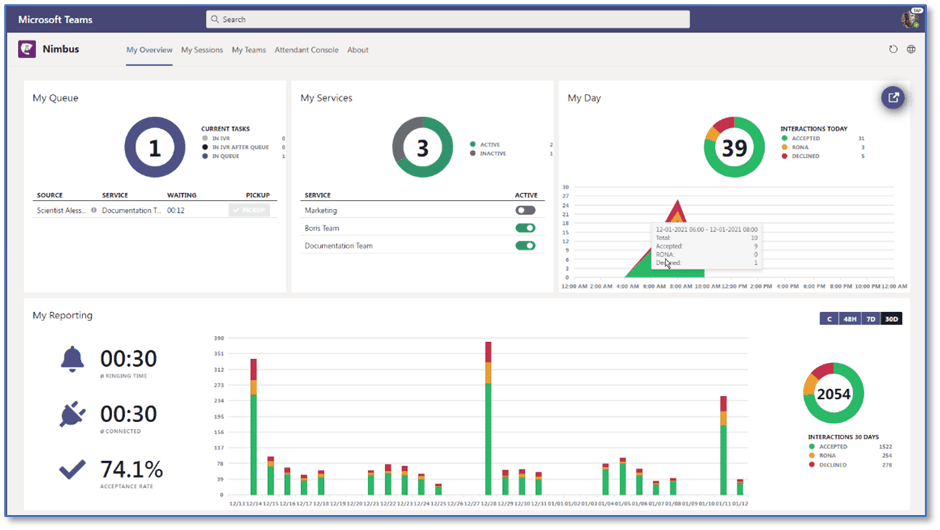Click the grey Inactive legend dot
This screenshot has height=530, width=940.
click(x=473, y=153)
